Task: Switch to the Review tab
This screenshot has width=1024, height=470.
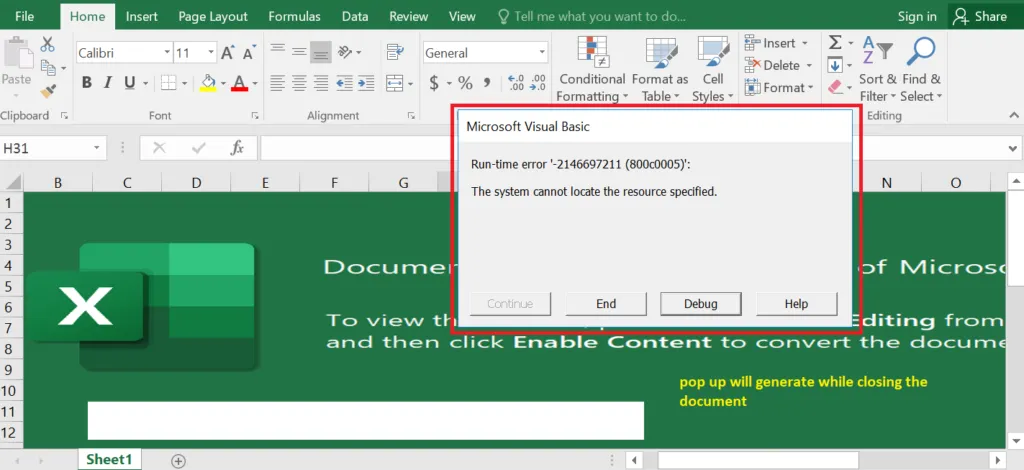Action: [409, 16]
